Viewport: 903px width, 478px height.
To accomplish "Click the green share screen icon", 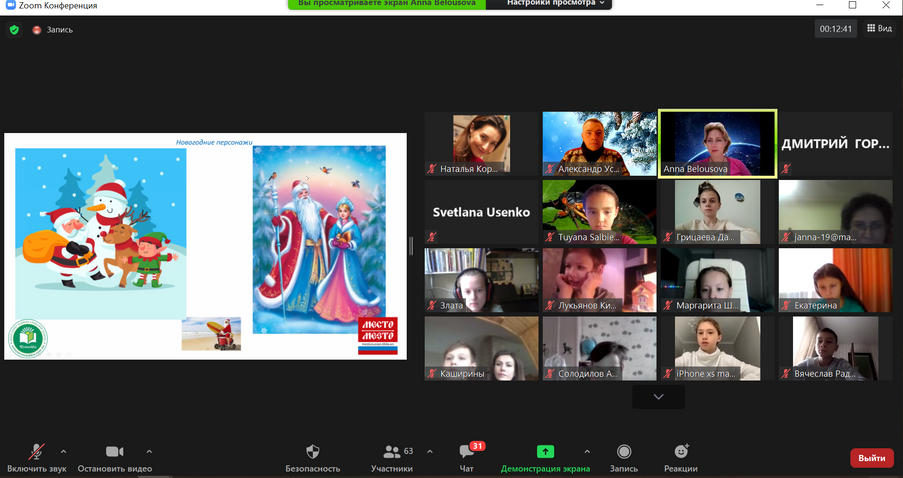I will tap(545, 452).
